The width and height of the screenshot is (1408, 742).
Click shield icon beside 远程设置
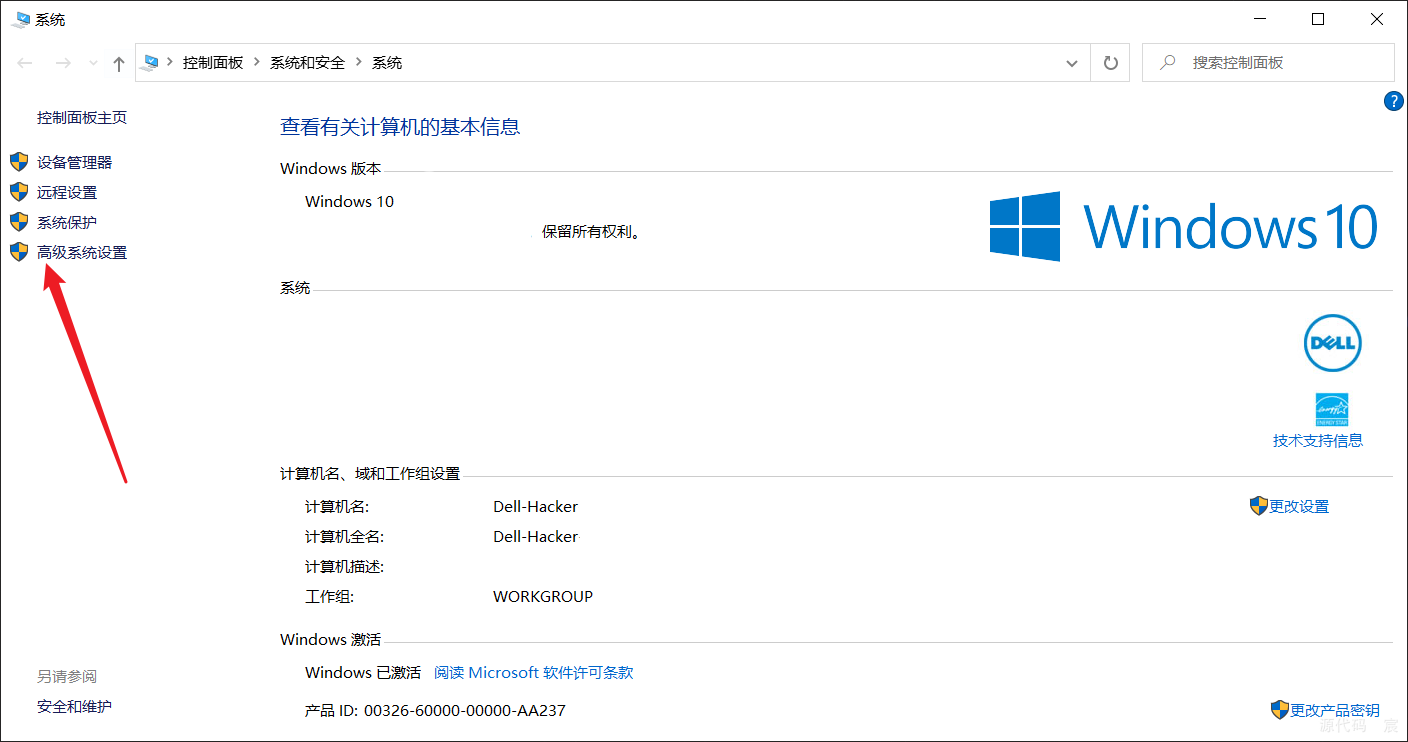click(x=19, y=192)
